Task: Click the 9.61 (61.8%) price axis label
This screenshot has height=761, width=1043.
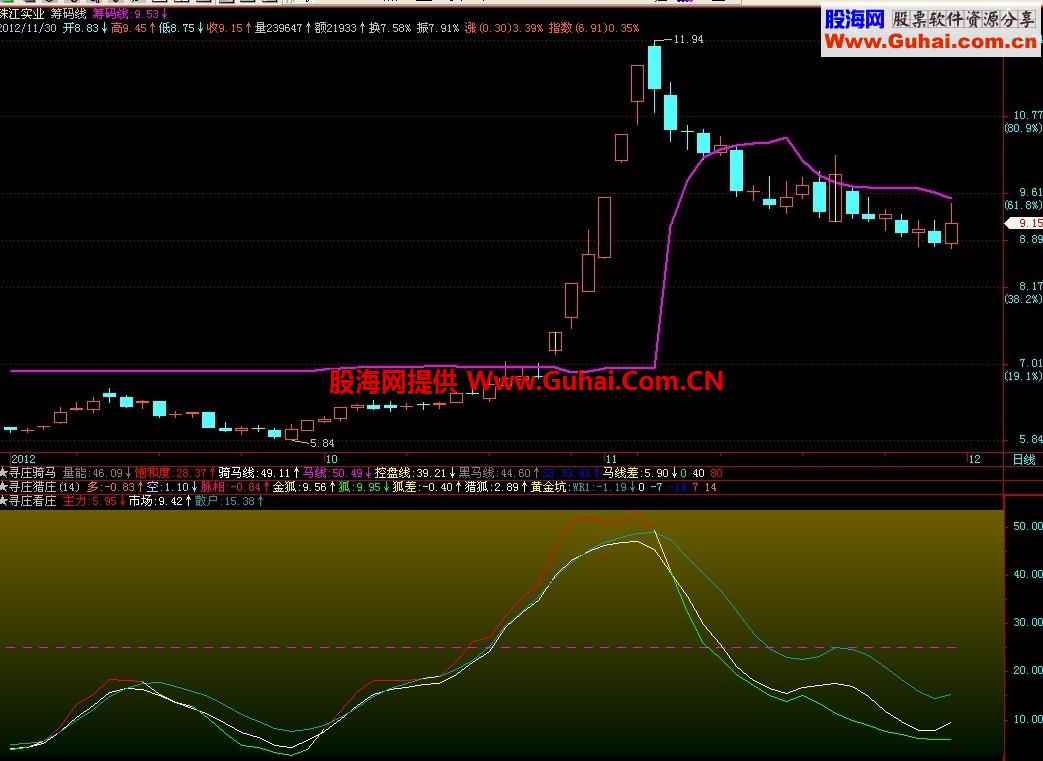Action: pyautogui.click(x=1025, y=198)
